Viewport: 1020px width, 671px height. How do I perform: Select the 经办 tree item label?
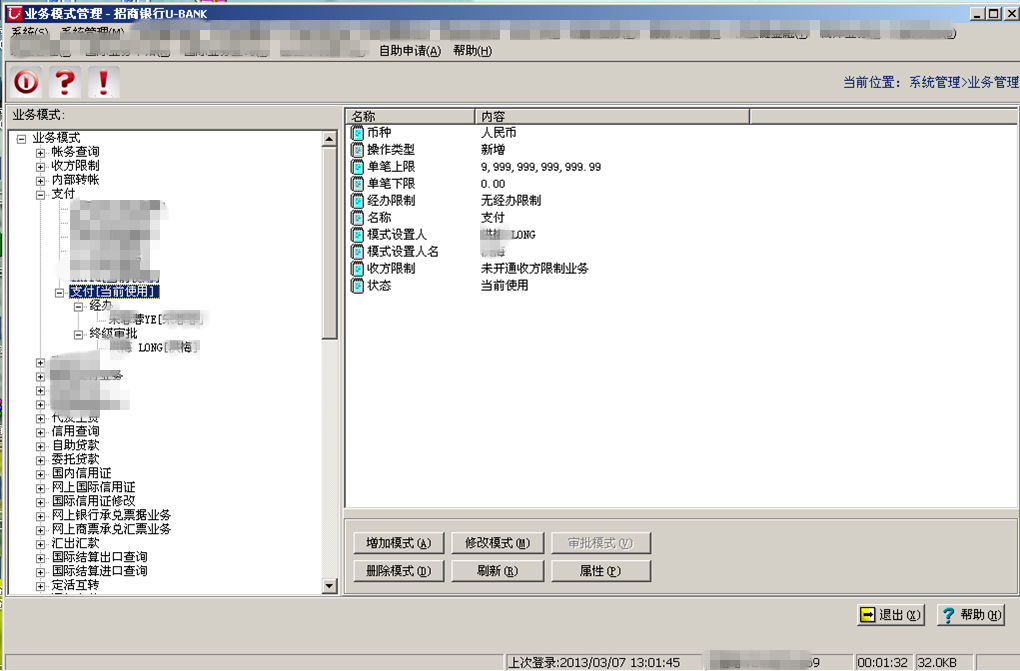[101, 306]
